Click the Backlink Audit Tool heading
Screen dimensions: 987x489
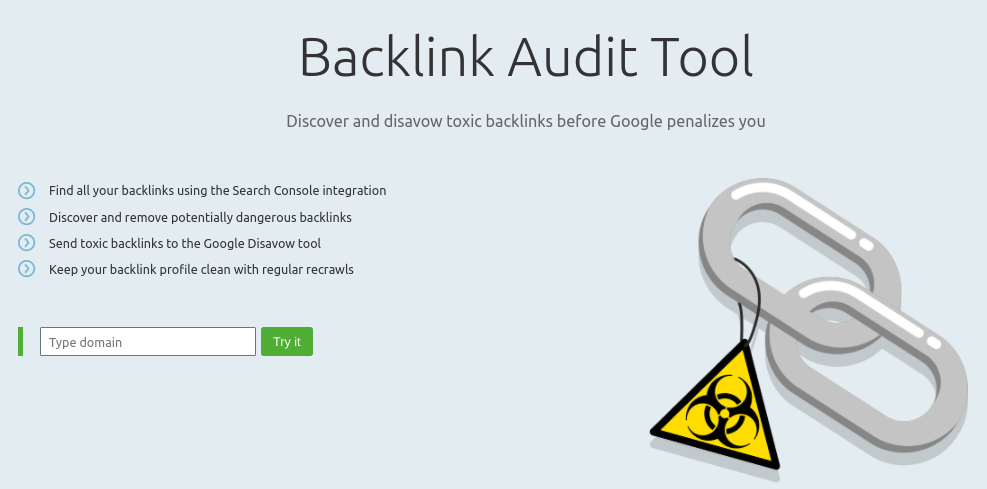coord(526,57)
